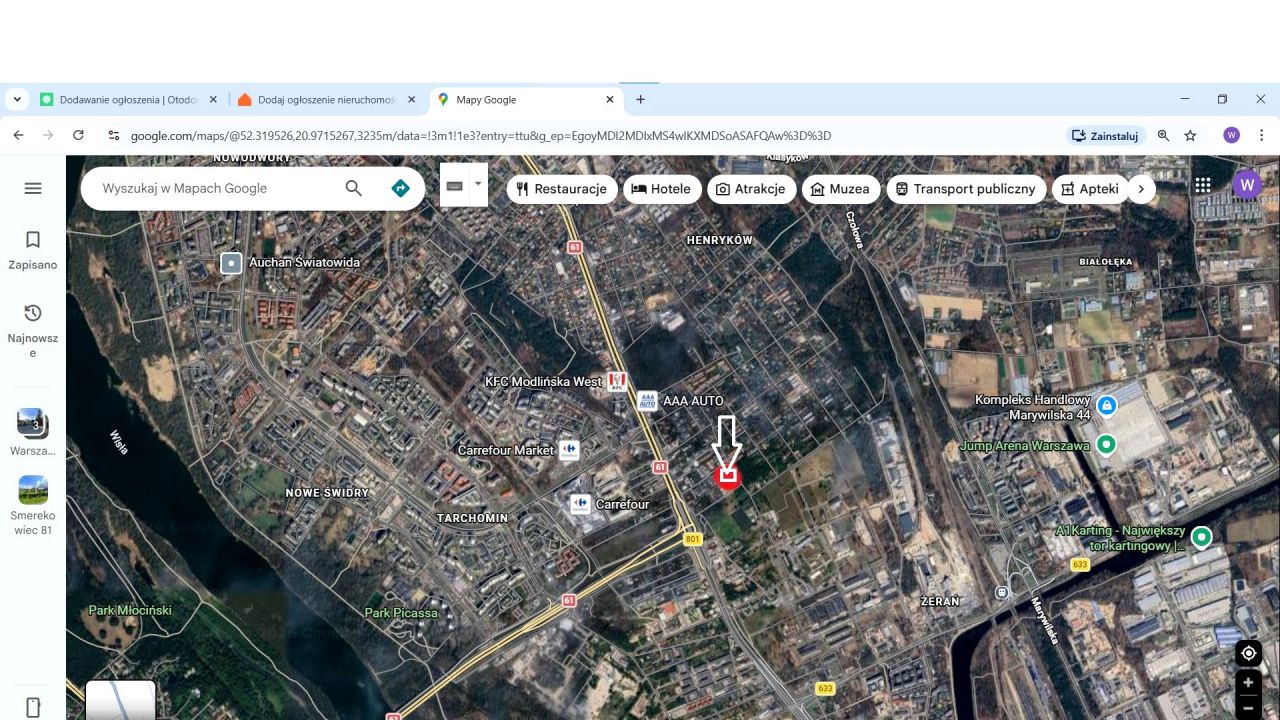
Task: Click the show-your-location icon
Action: tap(1247, 652)
